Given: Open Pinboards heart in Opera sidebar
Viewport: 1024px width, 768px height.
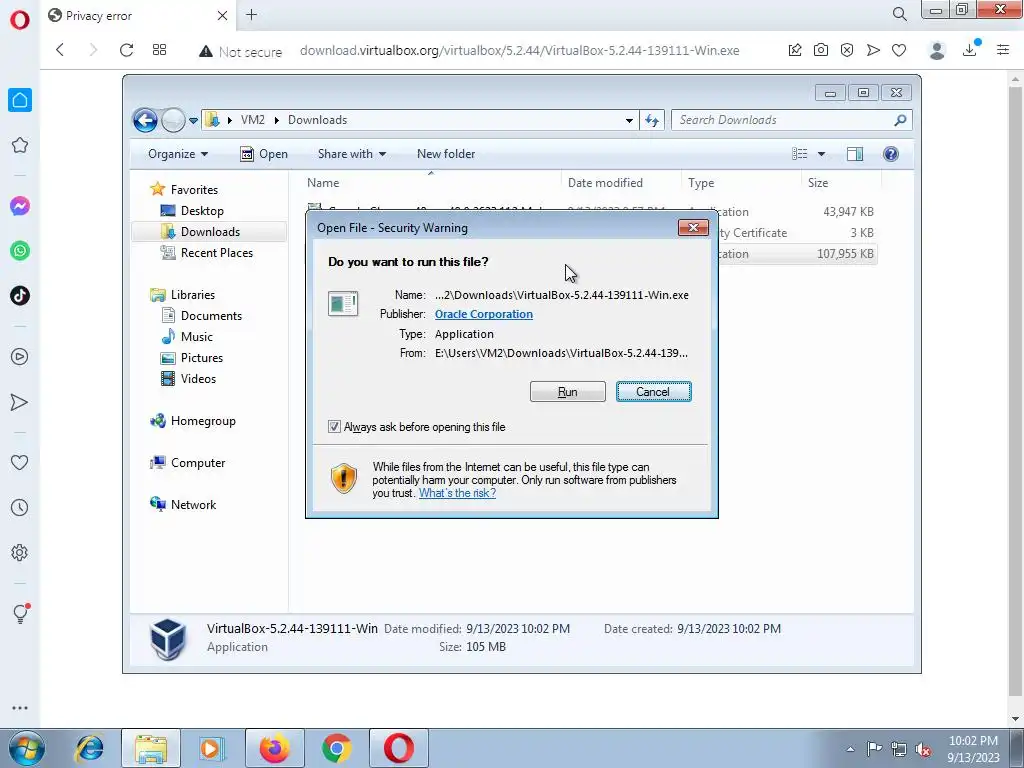Looking at the screenshot, I should coord(20,462).
